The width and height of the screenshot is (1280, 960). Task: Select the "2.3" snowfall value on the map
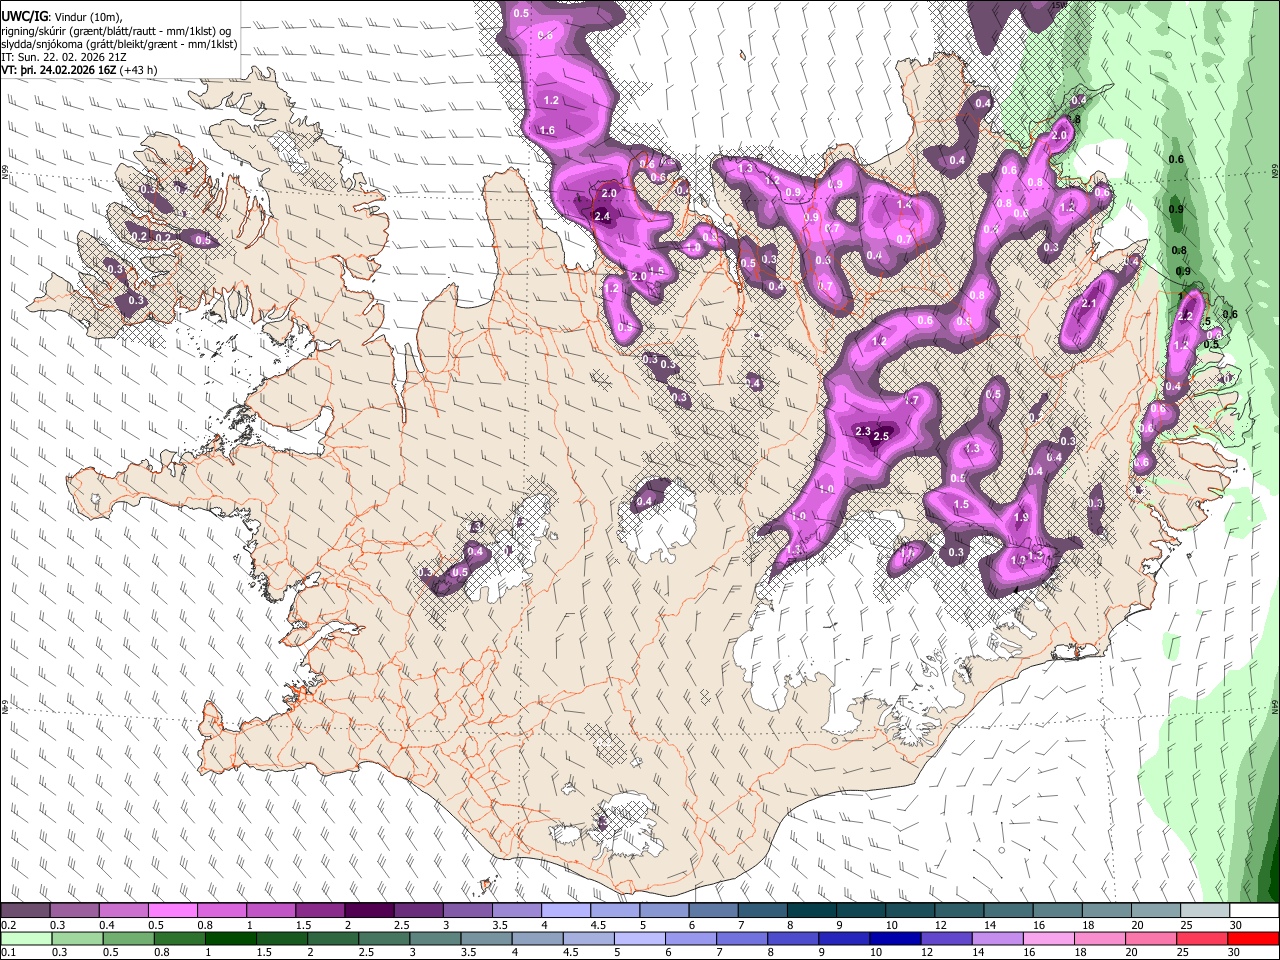pyautogui.click(x=863, y=431)
